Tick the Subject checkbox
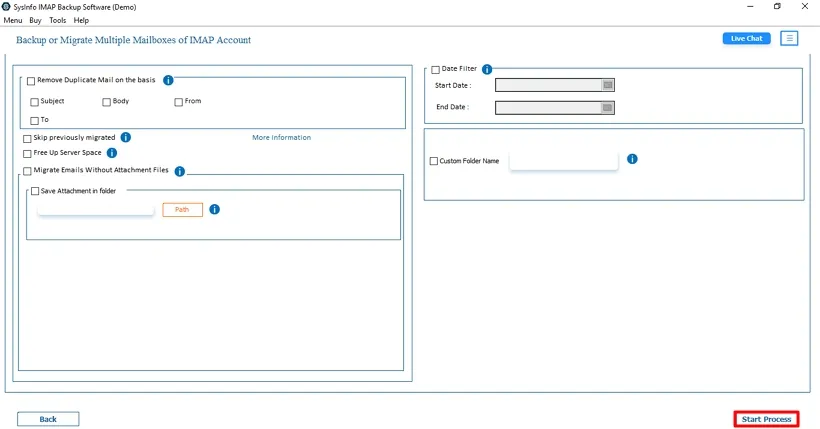This screenshot has height=429, width=820. 35,102
